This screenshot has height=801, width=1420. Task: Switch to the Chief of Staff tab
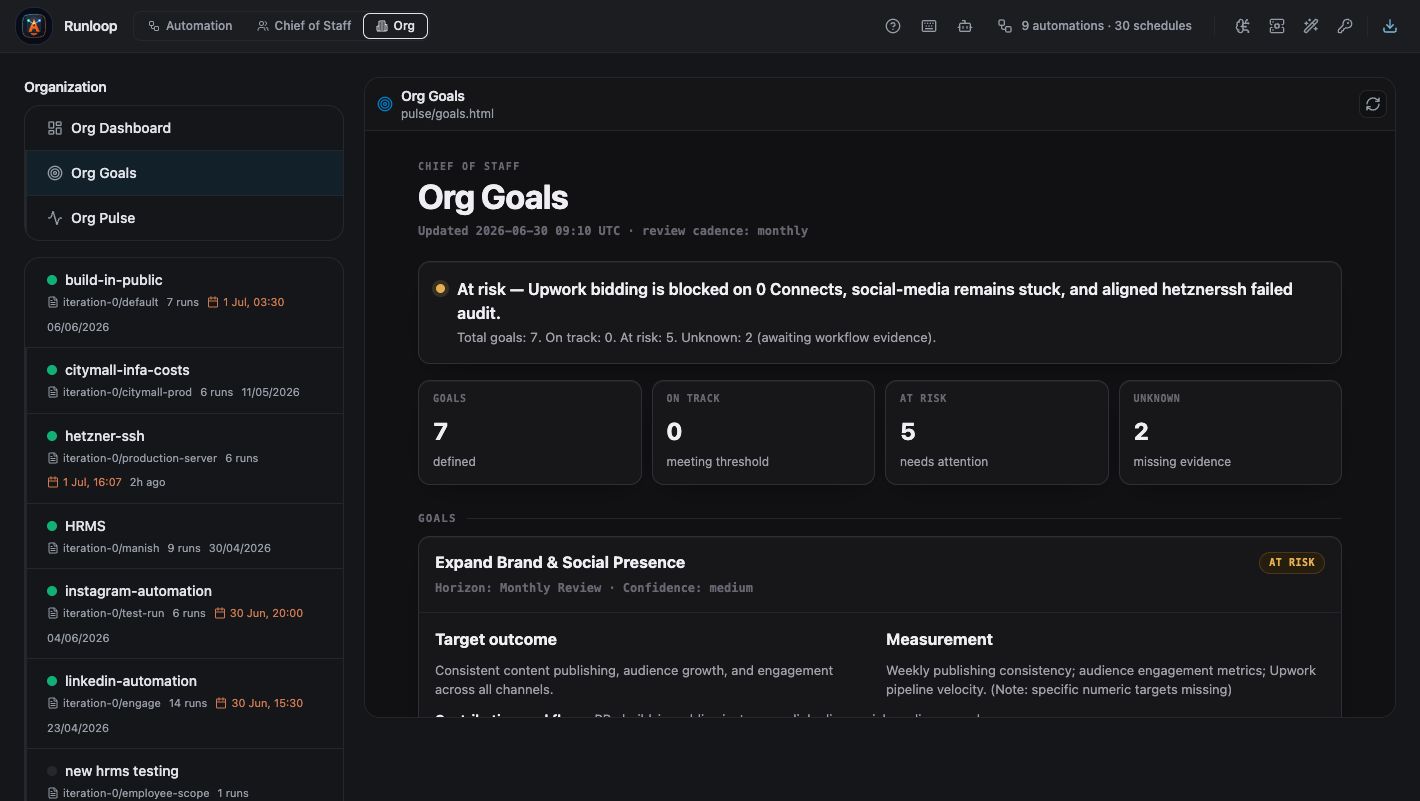(304, 26)
